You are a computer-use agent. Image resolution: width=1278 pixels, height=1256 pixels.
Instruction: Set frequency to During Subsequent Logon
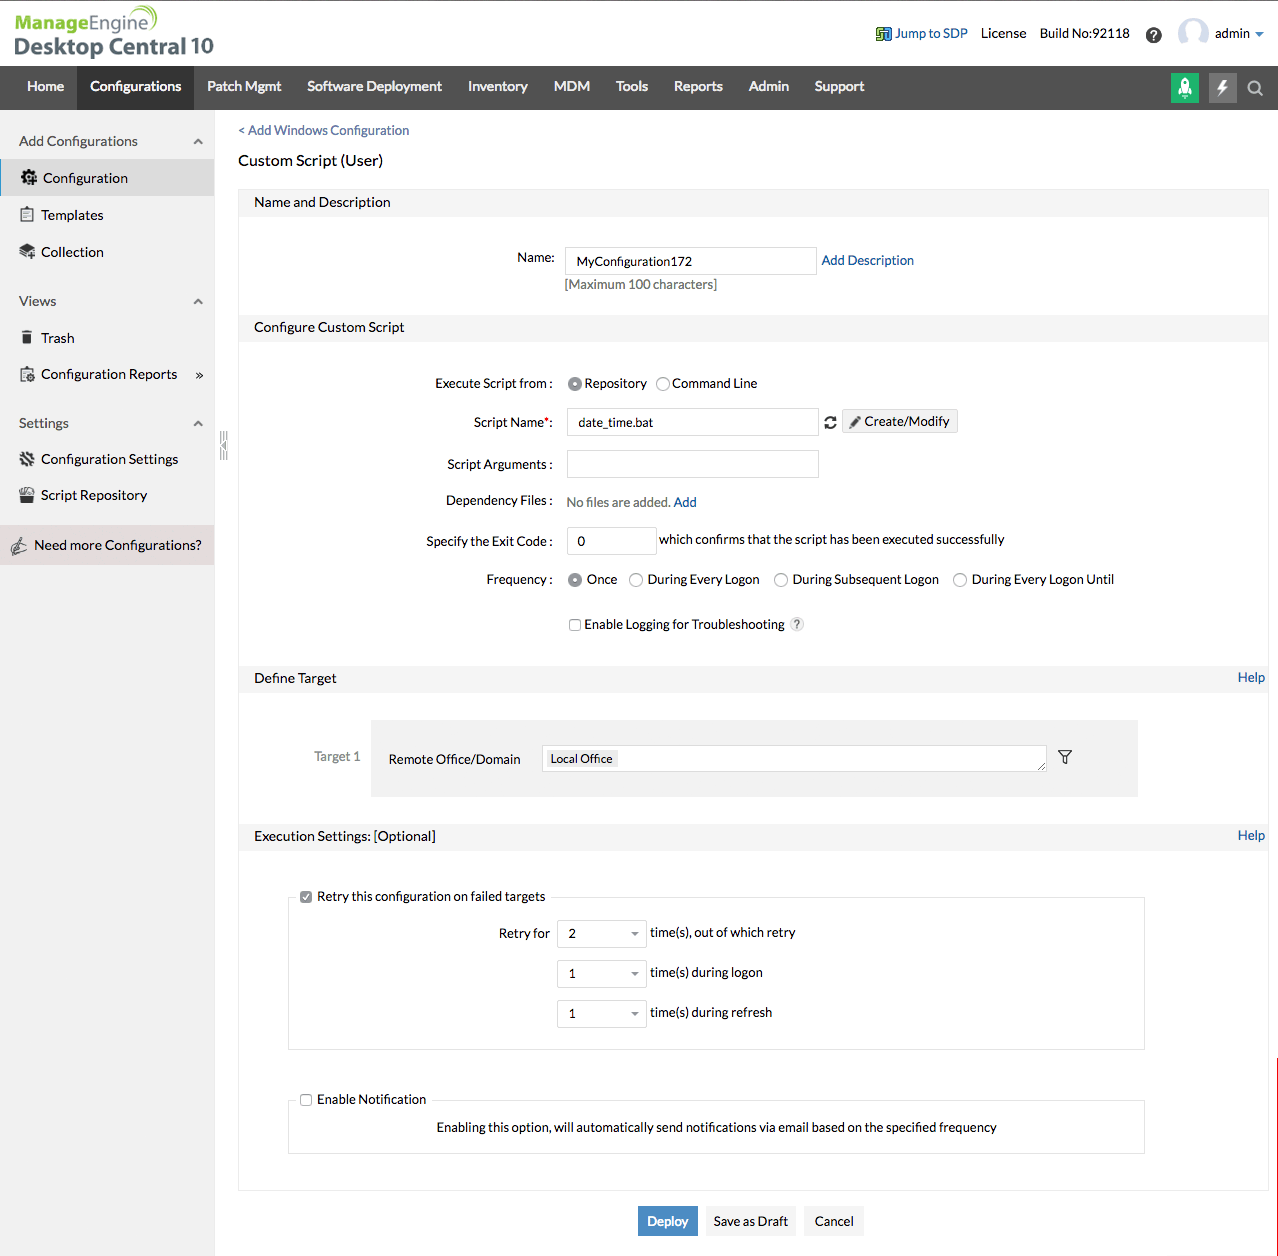click(781, 580)
